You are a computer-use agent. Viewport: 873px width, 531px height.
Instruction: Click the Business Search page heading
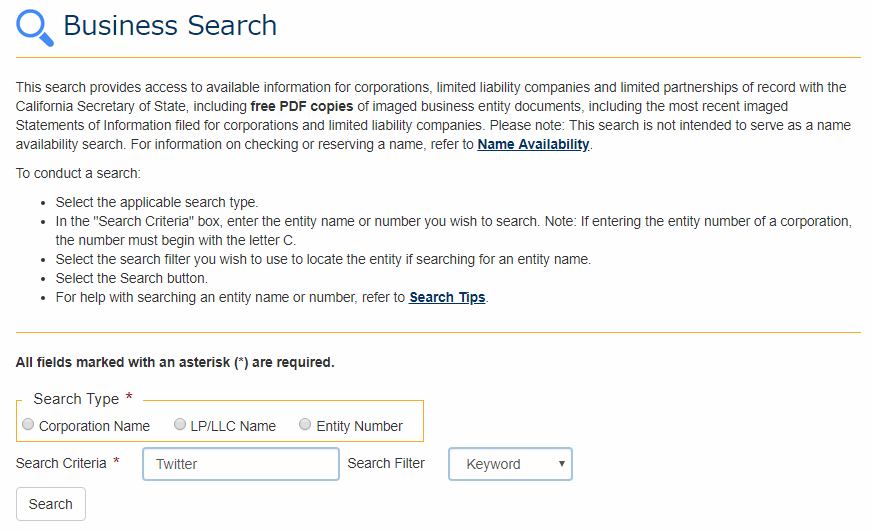(170, 26)
